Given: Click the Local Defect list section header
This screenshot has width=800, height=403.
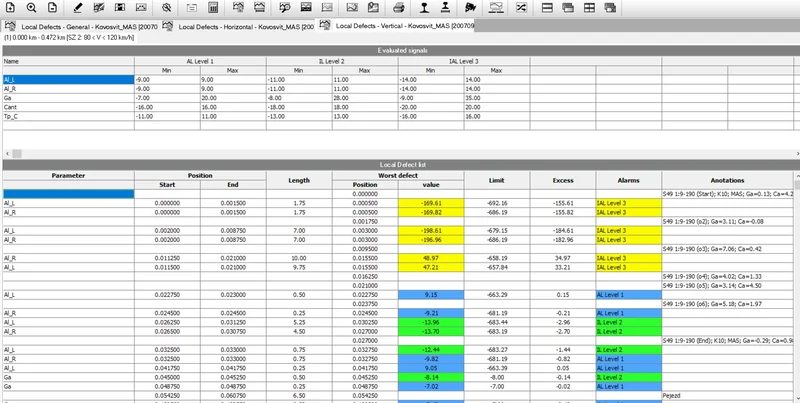Looking at the screenshot, I should point(401,165).
